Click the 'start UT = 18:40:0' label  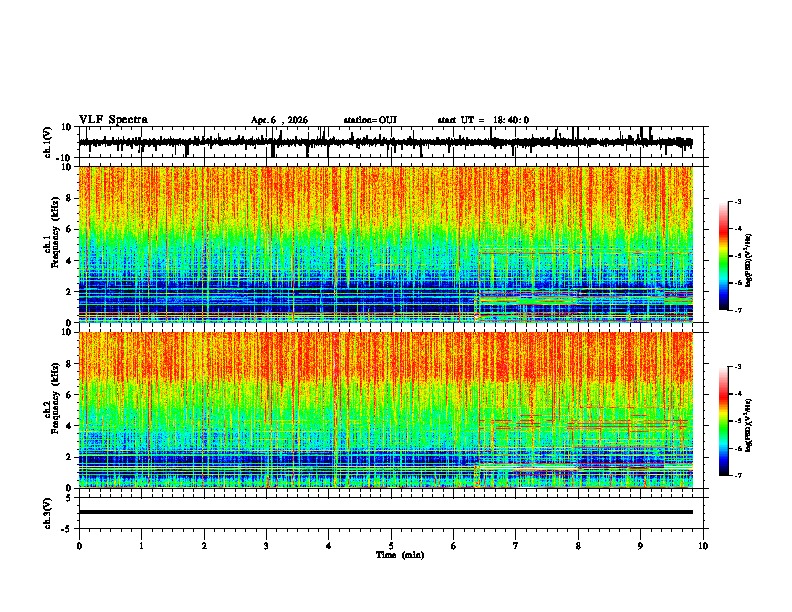483,120
